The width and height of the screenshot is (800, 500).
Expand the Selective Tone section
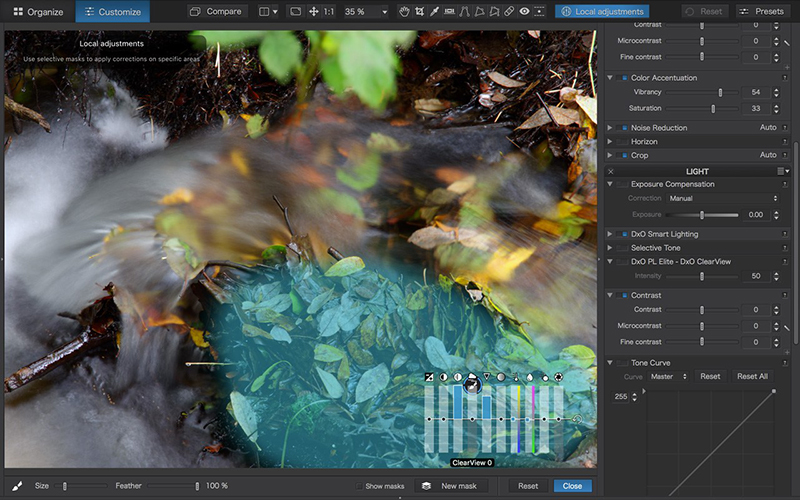(x=610, y=247)
